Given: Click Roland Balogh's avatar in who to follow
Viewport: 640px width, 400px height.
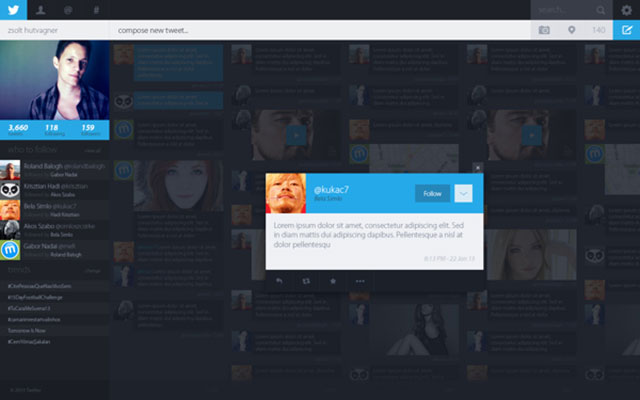Looking at the screenshot, I should (10, 170).
